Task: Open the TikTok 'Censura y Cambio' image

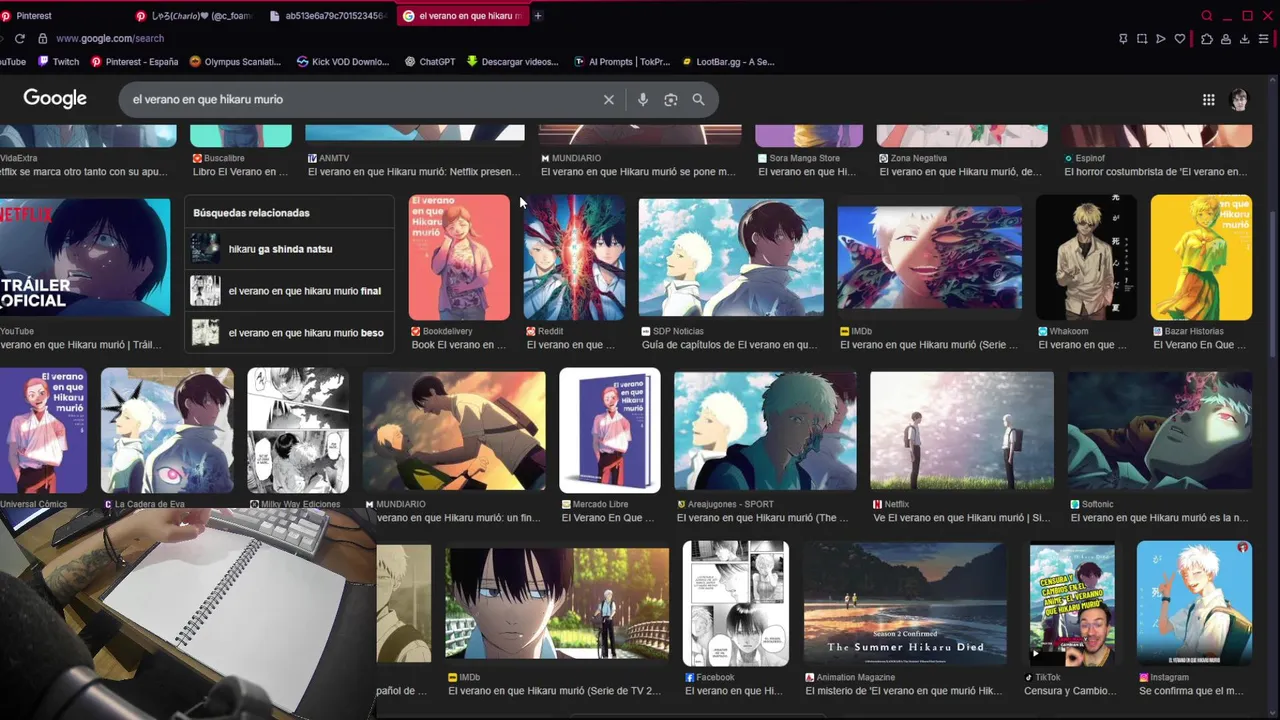Action: (x=1072, y=603)
